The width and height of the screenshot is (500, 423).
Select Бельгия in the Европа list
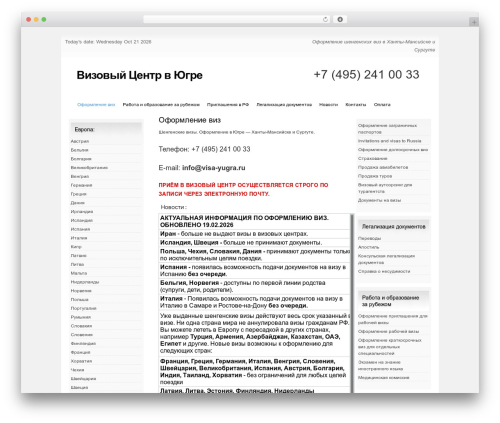(x=79, y=150)
